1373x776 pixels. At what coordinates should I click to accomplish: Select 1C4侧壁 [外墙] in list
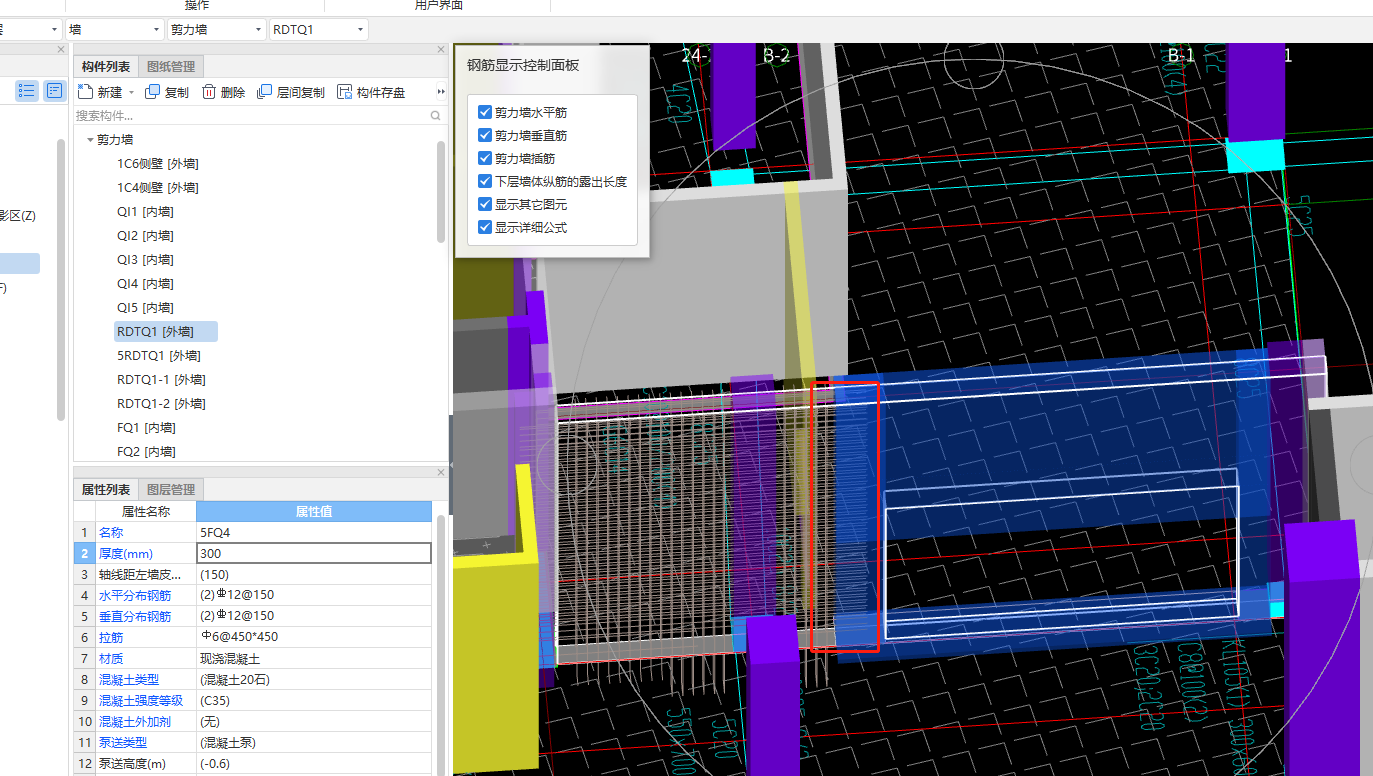(x=158, y=188)
